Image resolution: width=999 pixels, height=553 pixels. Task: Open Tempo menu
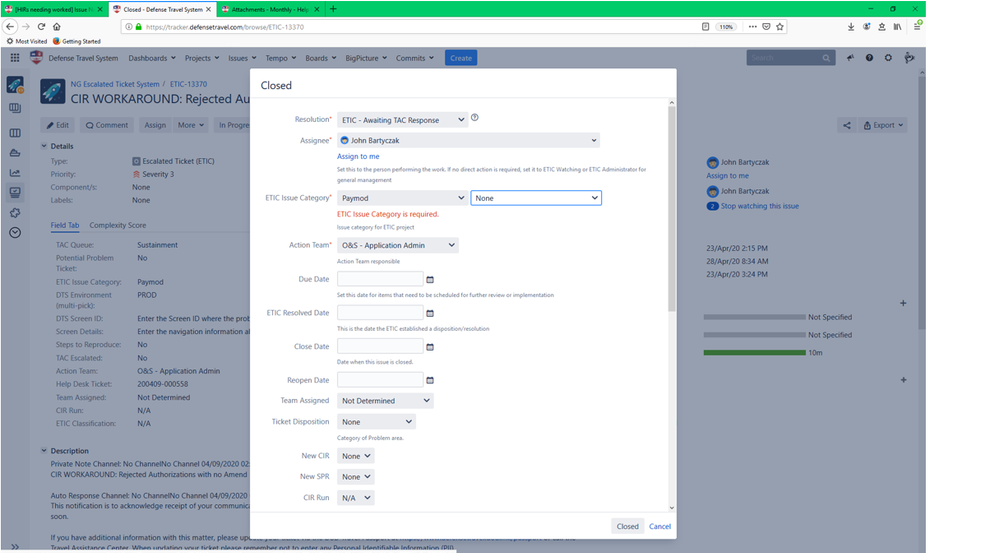pos(280,58)
